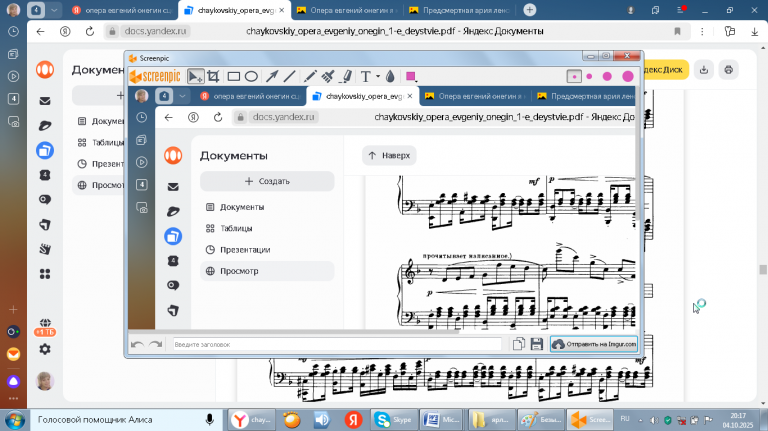Reload the page in the browser
Image resolution: width=768 pixels, height=431 pixels.
coord(90,31)
